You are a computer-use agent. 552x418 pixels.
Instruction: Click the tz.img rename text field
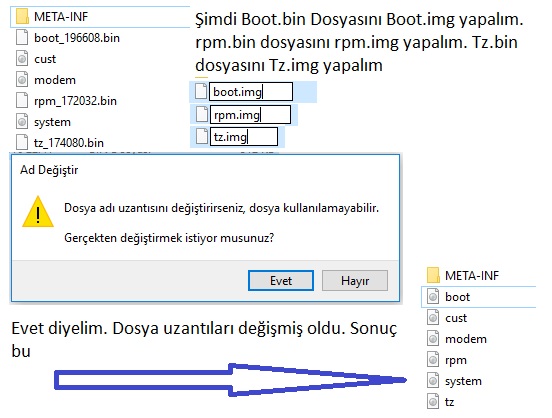(x=244, y=137)
